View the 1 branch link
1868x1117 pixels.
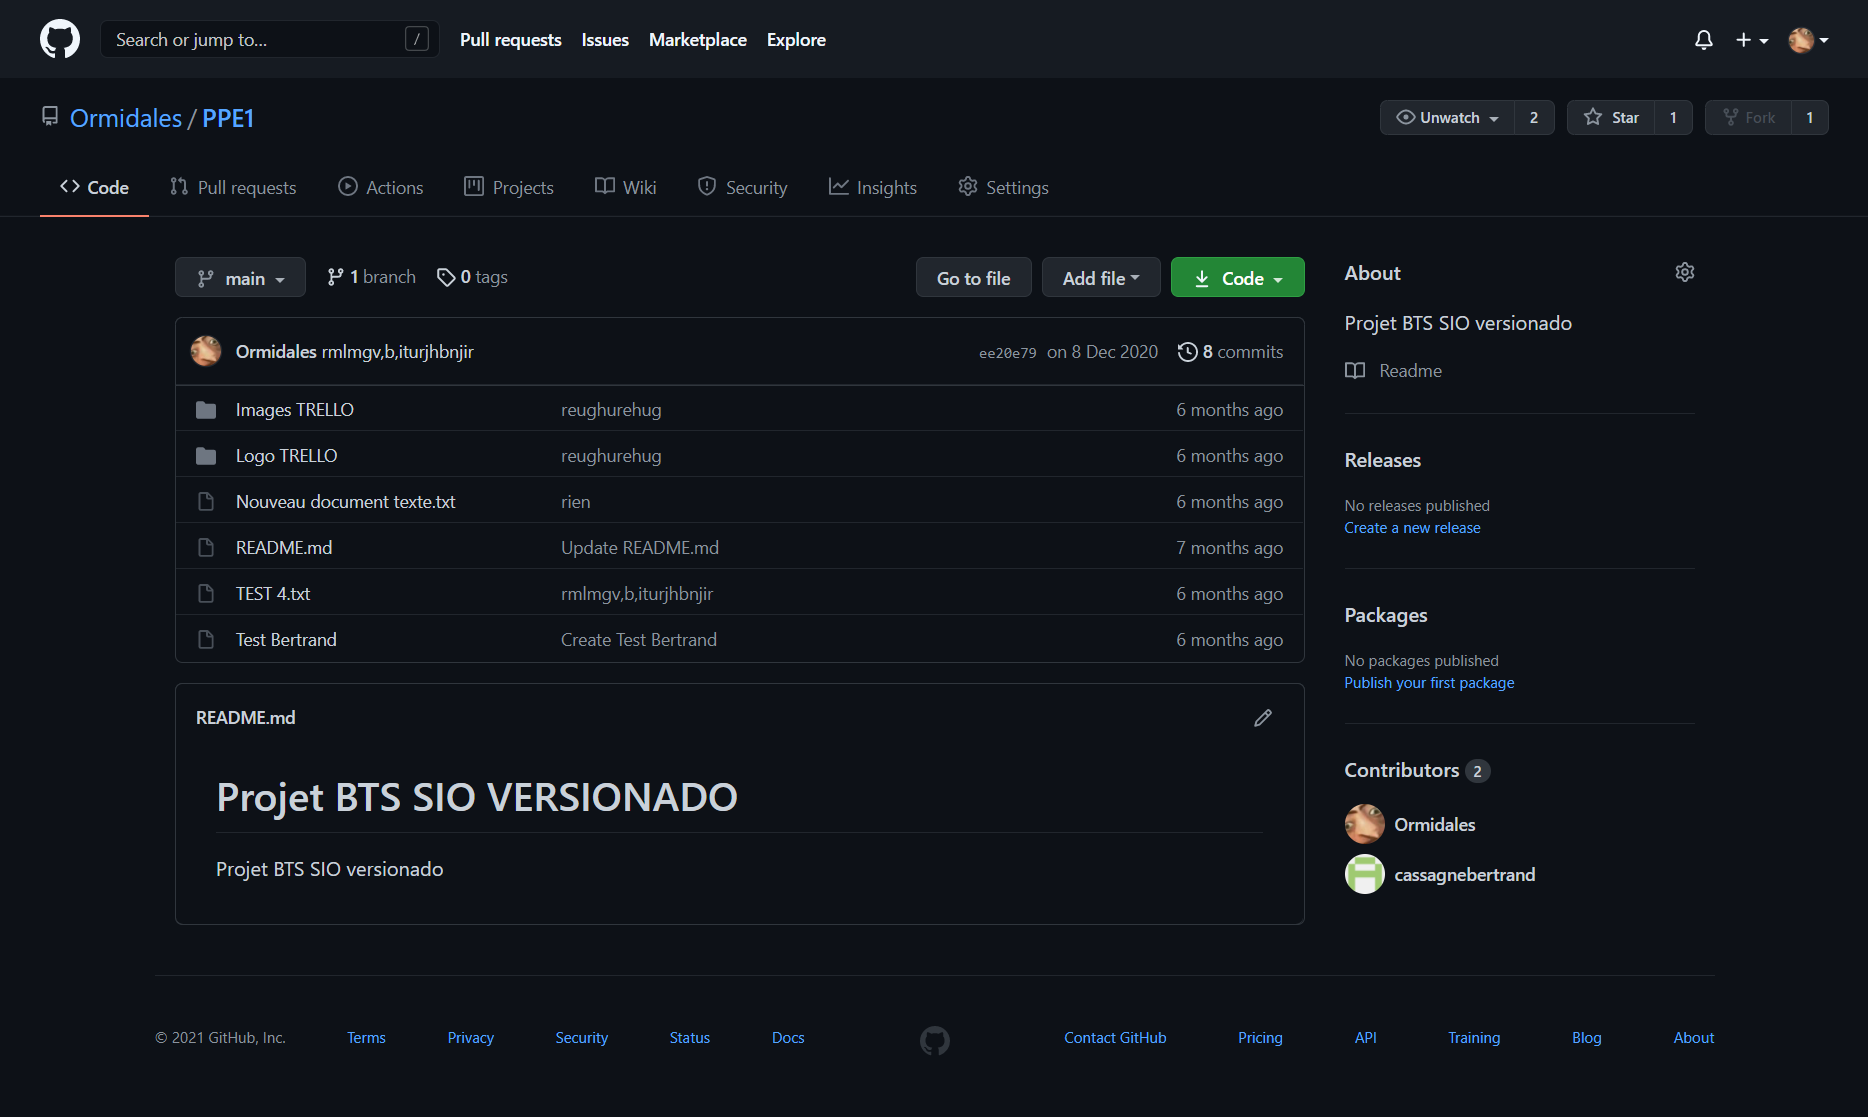(x=371, y=277)
